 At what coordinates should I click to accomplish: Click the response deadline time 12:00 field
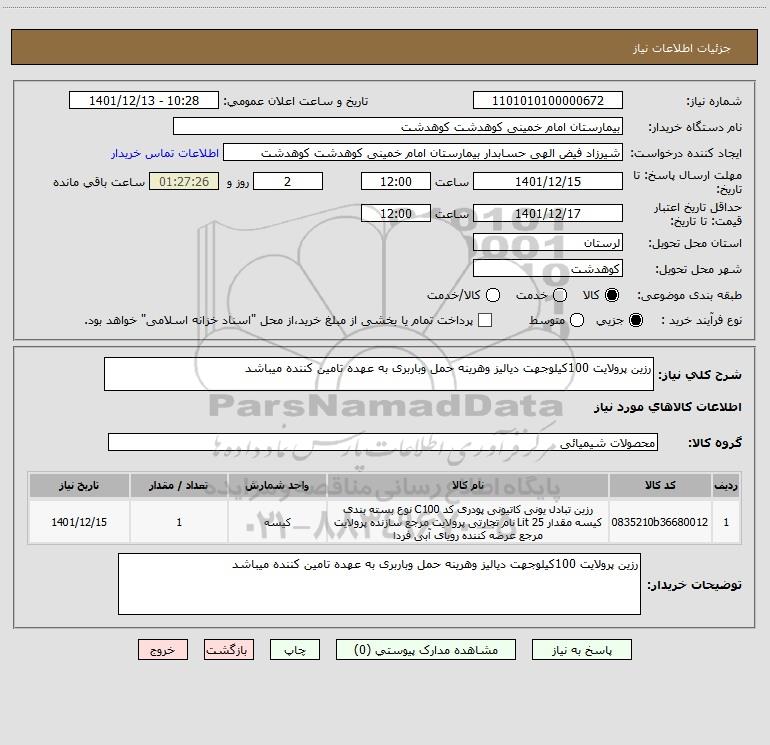[396, 181]
